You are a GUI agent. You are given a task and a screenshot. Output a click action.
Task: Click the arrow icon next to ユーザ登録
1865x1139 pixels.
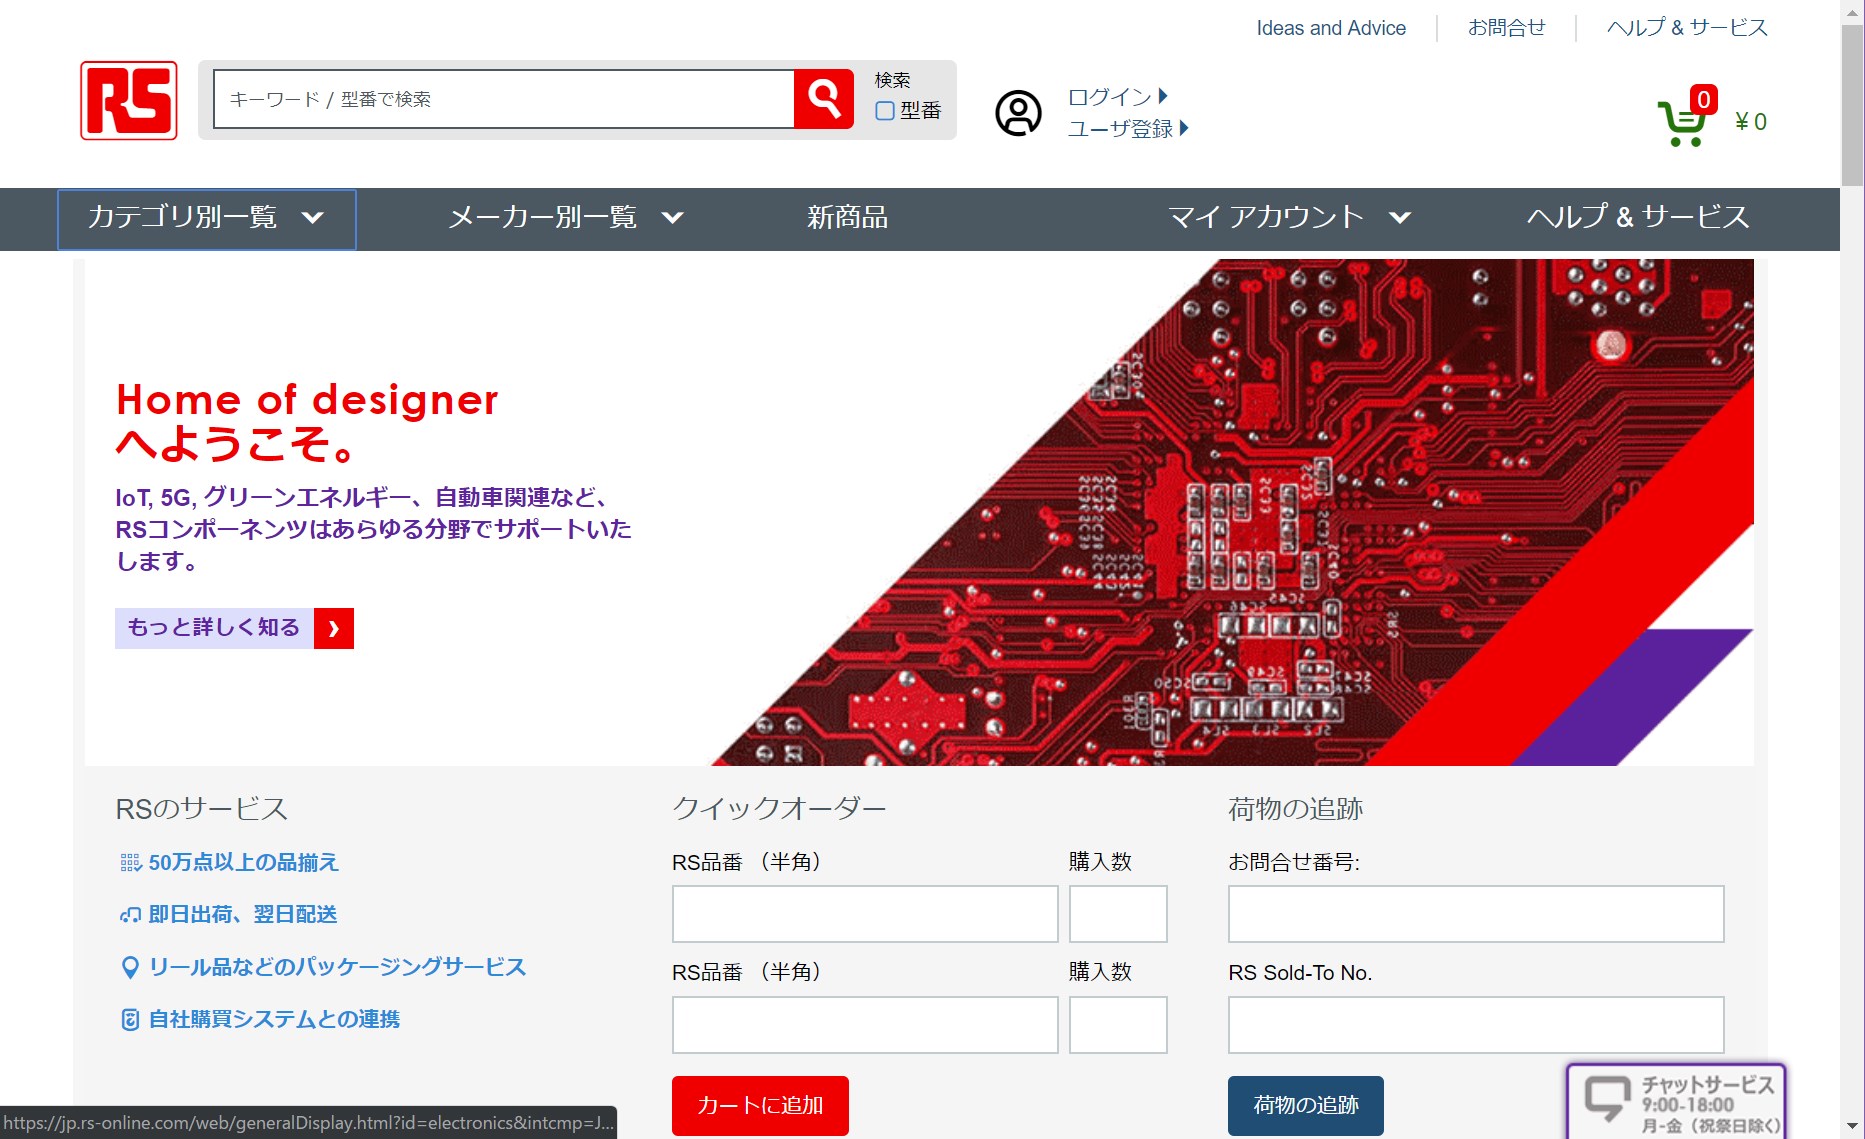point(1184,128)
